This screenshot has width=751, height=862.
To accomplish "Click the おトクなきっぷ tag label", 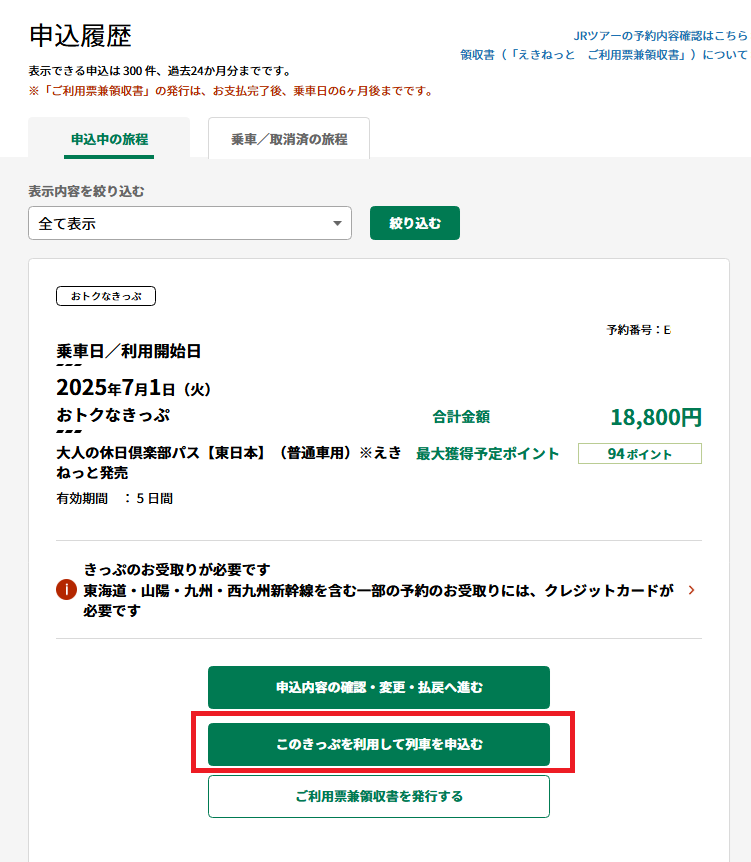I will pyautogui.click(x=106, y=296).
